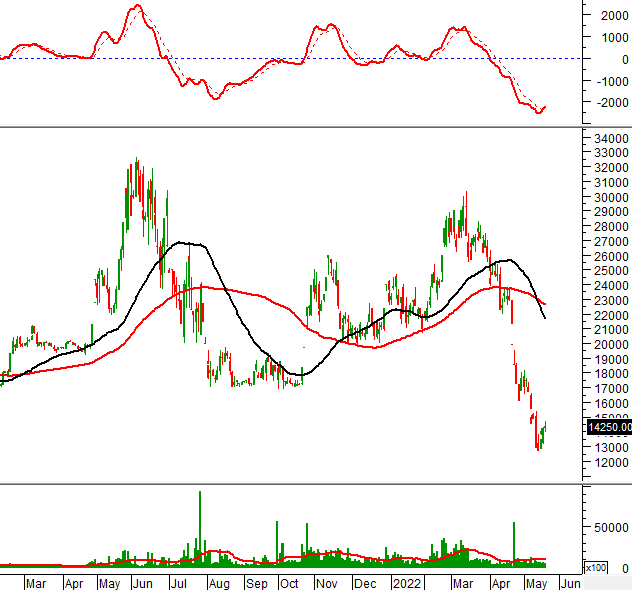Select the Aug month marker on time axis

(x=219, y=582)
